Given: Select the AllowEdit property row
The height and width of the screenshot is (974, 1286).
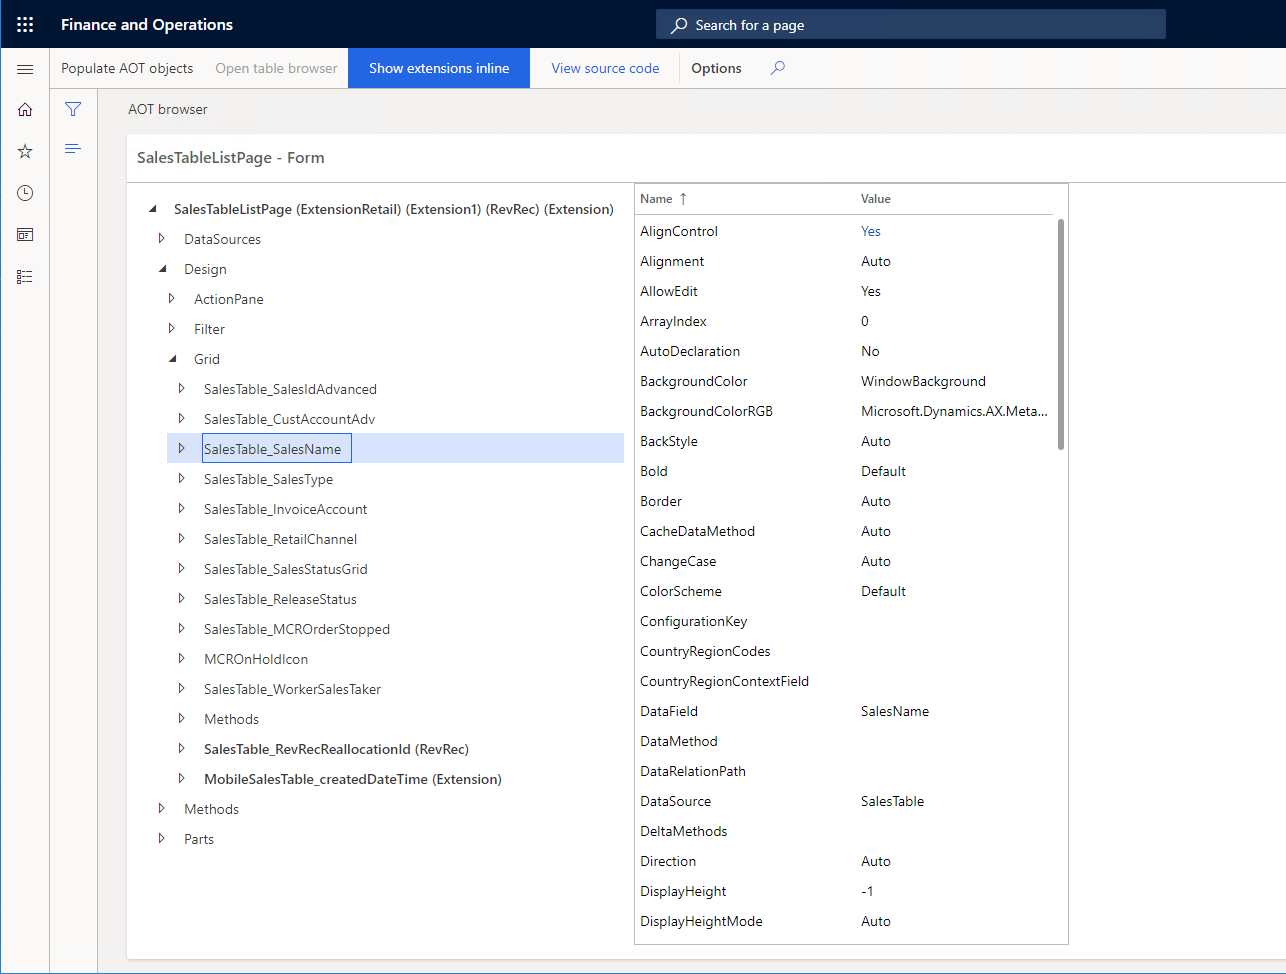Looking at the screenshot, I should [846, 291].
